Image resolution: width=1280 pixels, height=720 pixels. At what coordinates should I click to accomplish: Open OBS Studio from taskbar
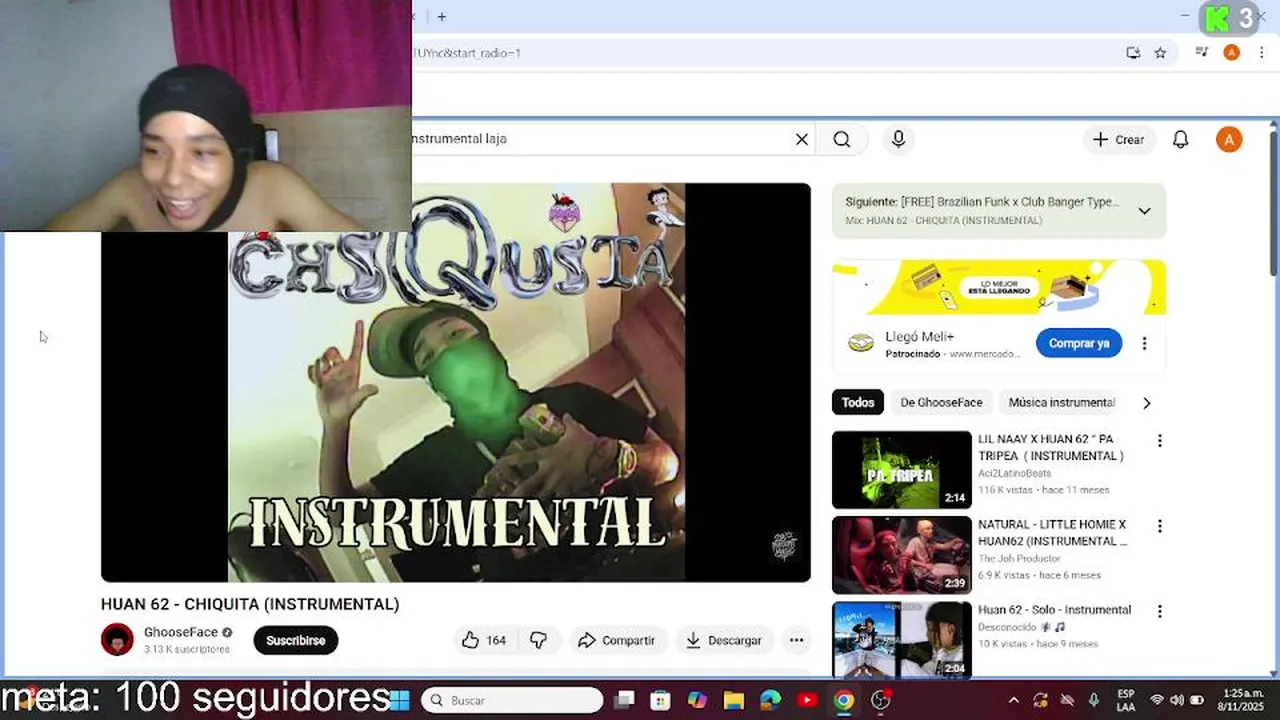point(881,700)
